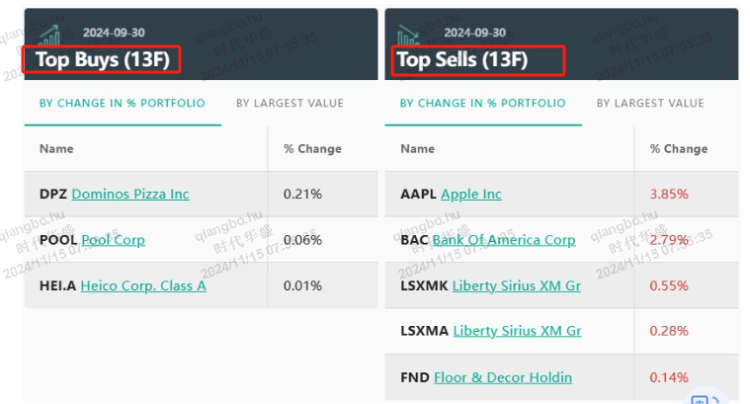This screenshot has height=404, width=750.
Task: Click the Top Sells (13F) heading
Action: coord(464,59)
